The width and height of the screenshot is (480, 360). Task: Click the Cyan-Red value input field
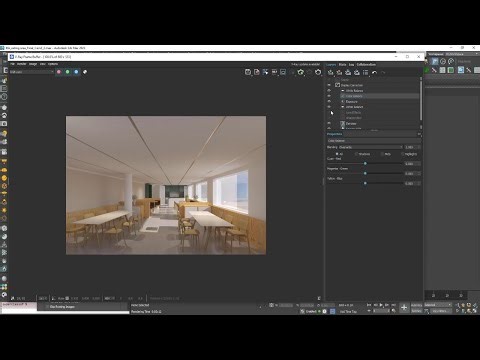point(411,164)
